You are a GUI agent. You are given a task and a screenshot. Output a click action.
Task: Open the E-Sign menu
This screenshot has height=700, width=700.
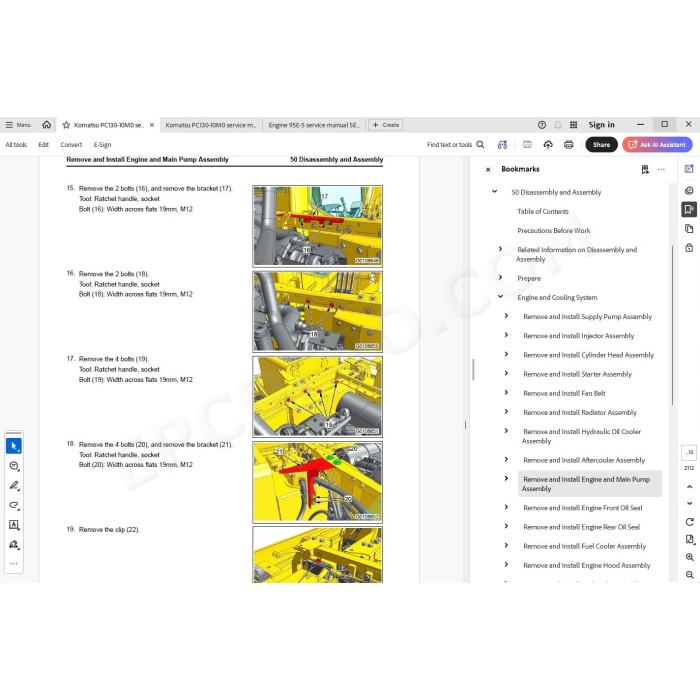[102, 145]
